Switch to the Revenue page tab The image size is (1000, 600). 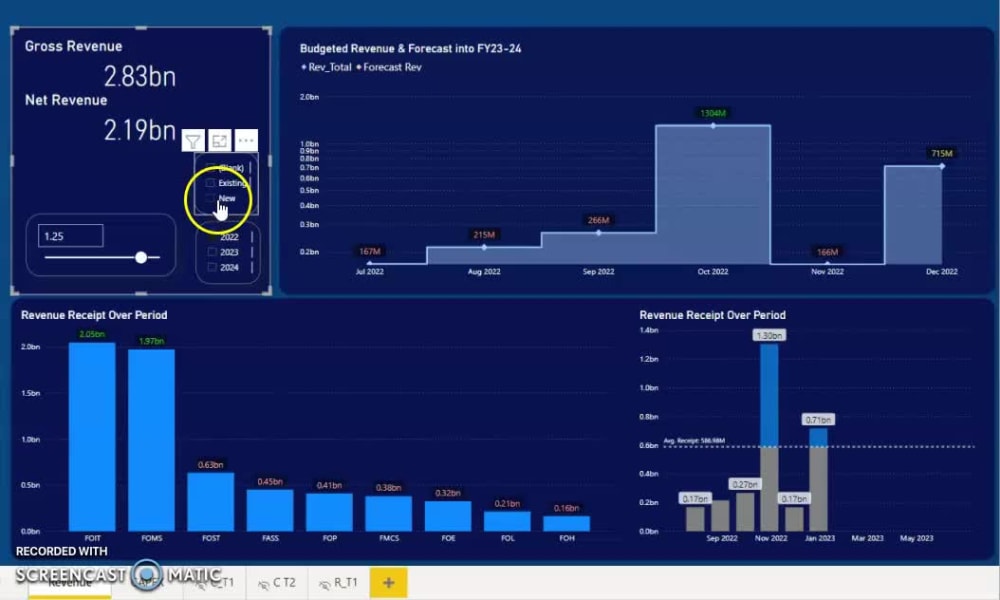tap(70, 582)
